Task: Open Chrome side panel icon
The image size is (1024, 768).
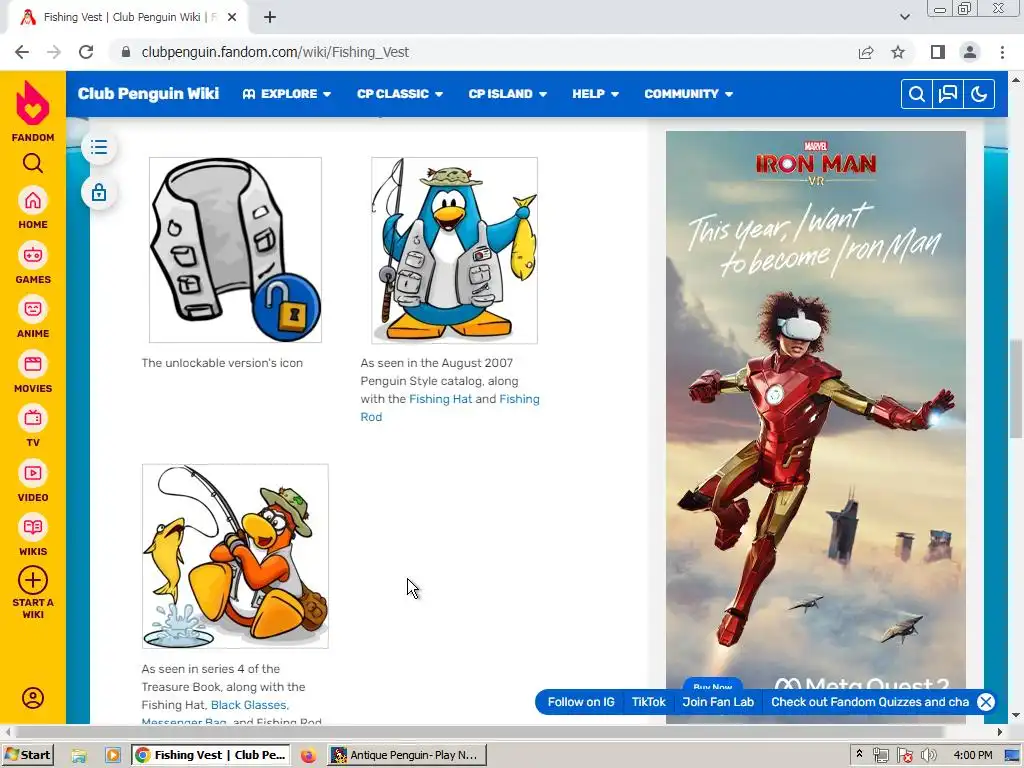Action: 938,52
